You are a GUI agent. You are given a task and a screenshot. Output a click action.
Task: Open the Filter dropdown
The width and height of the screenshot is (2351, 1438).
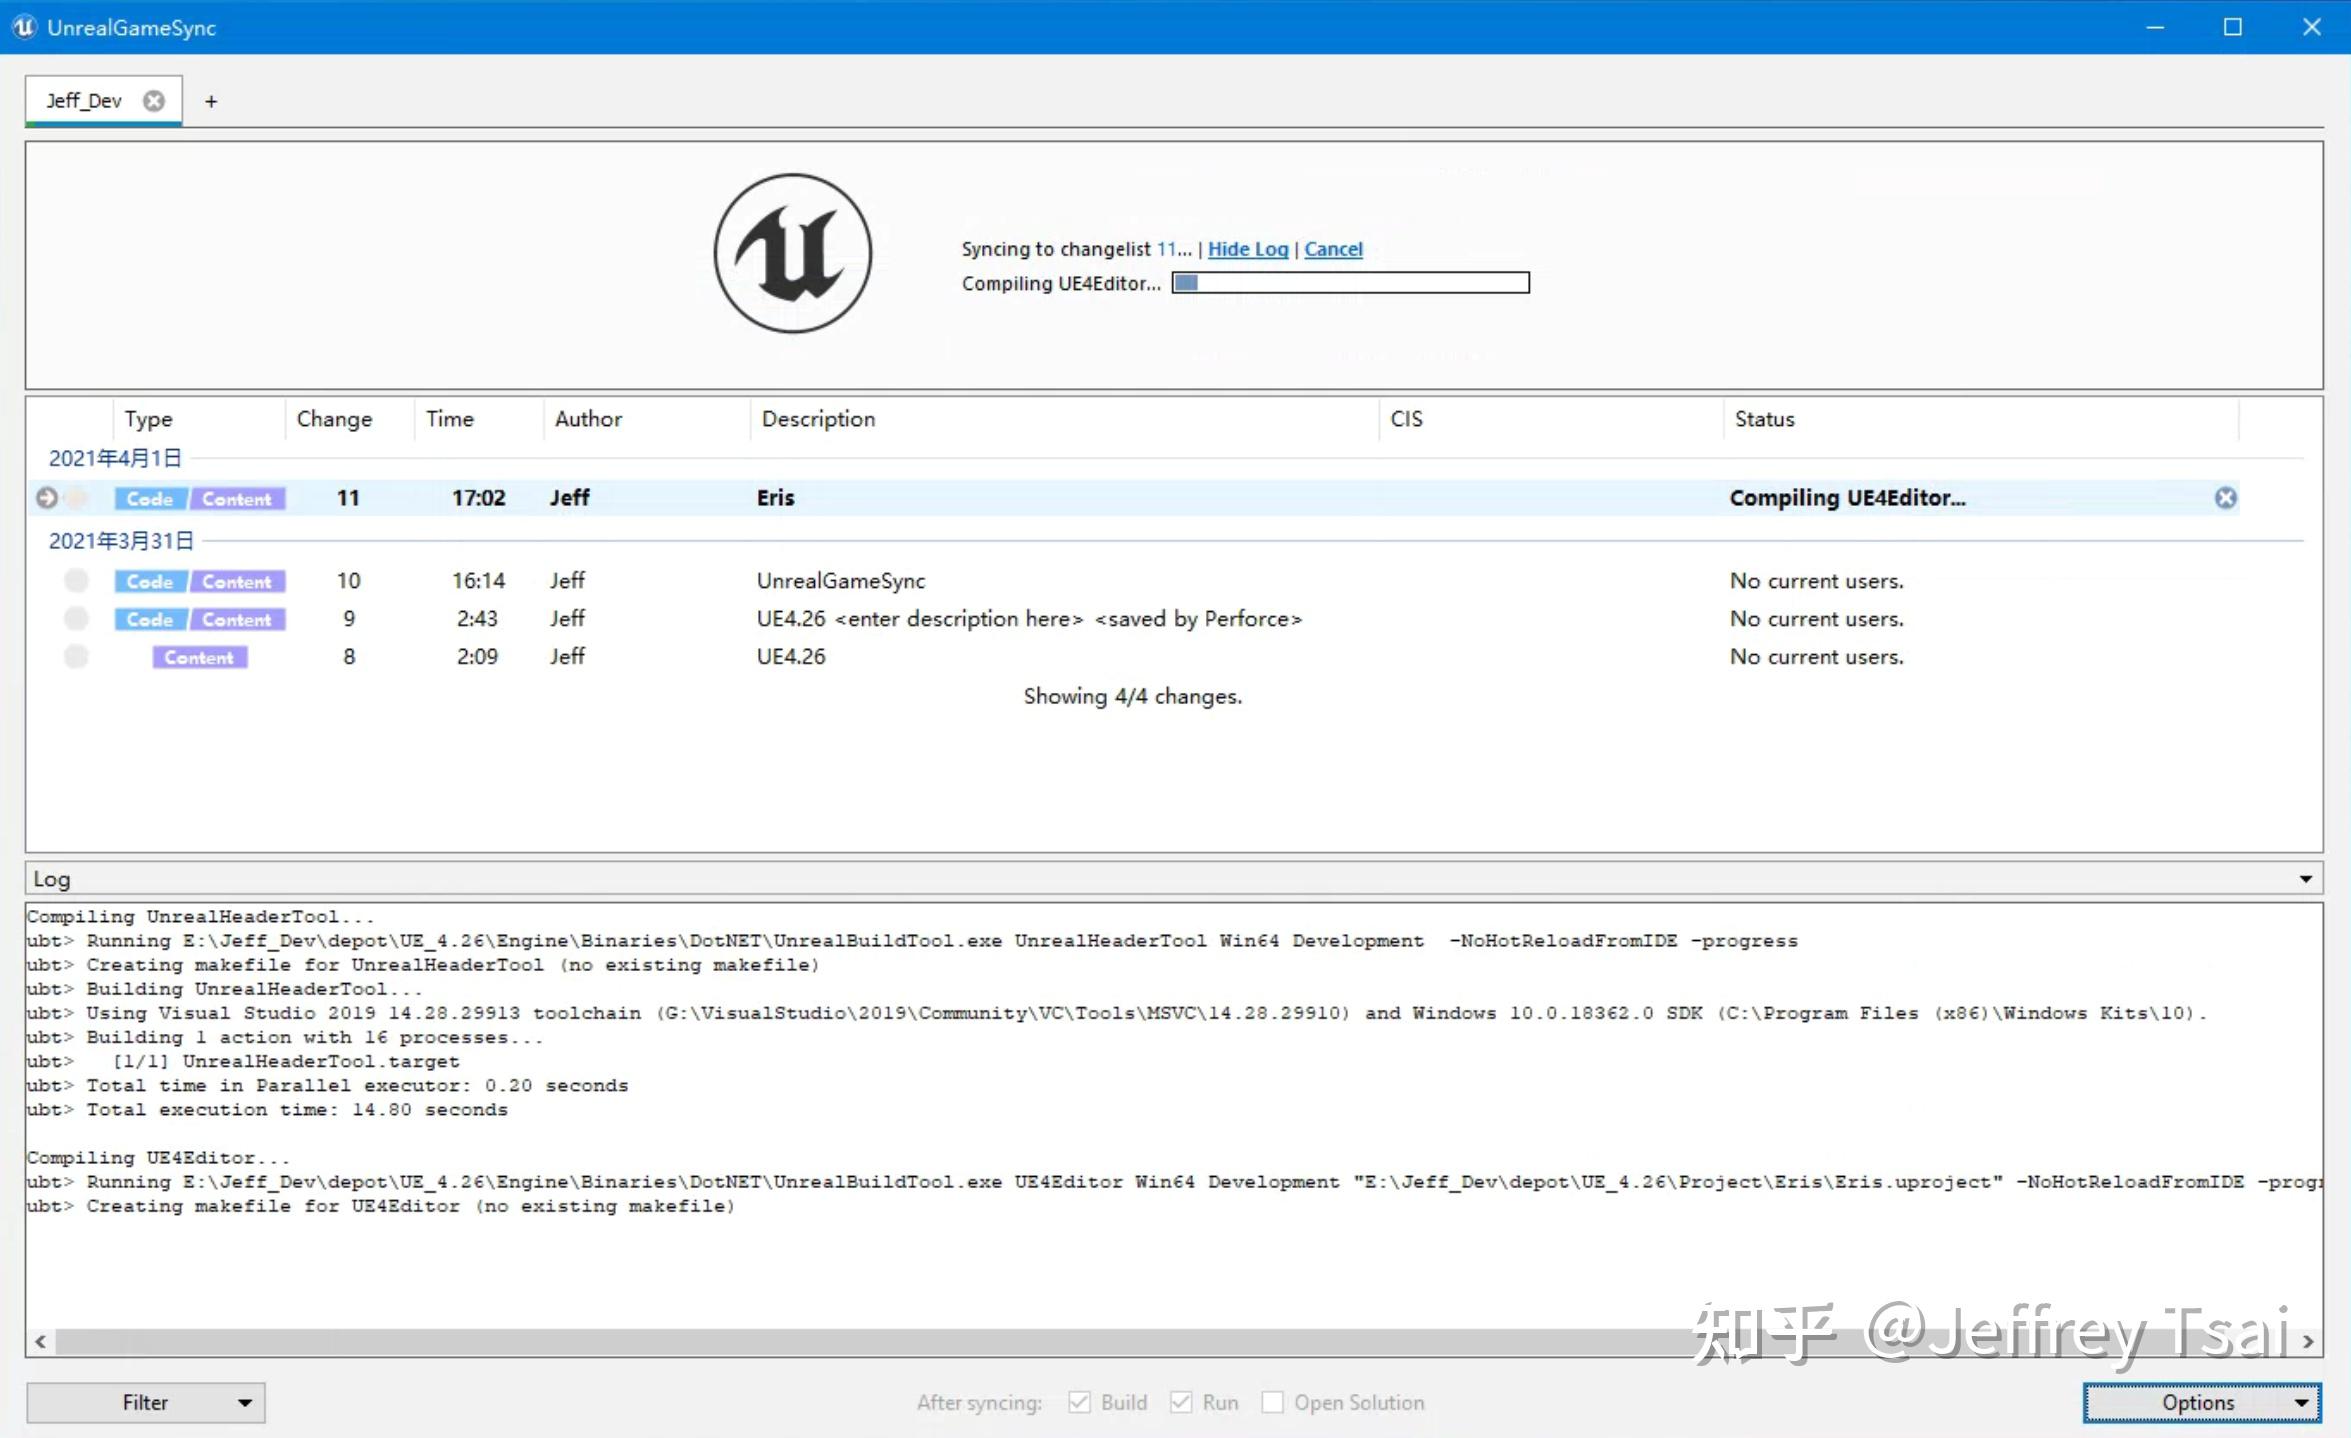(146, 1402)
